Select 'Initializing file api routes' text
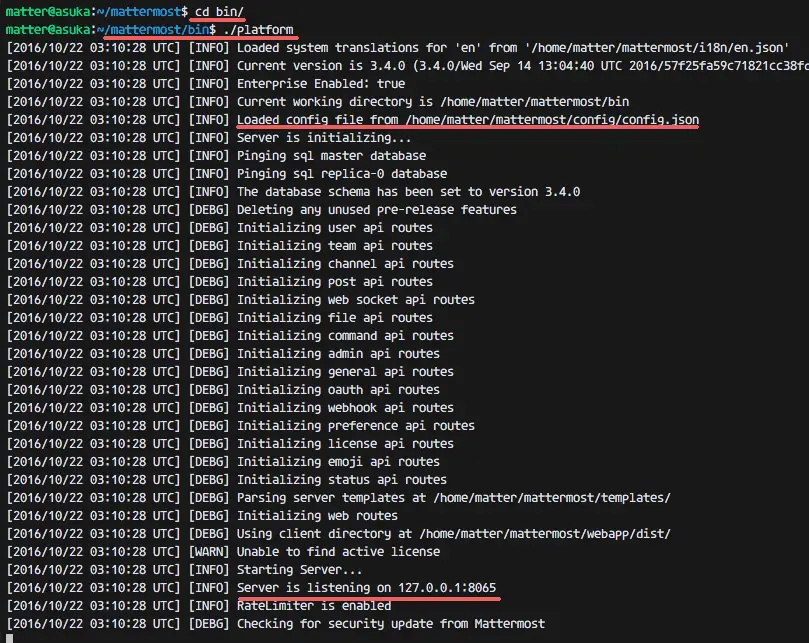Viewport: 809px width, 643px height. 335,318
